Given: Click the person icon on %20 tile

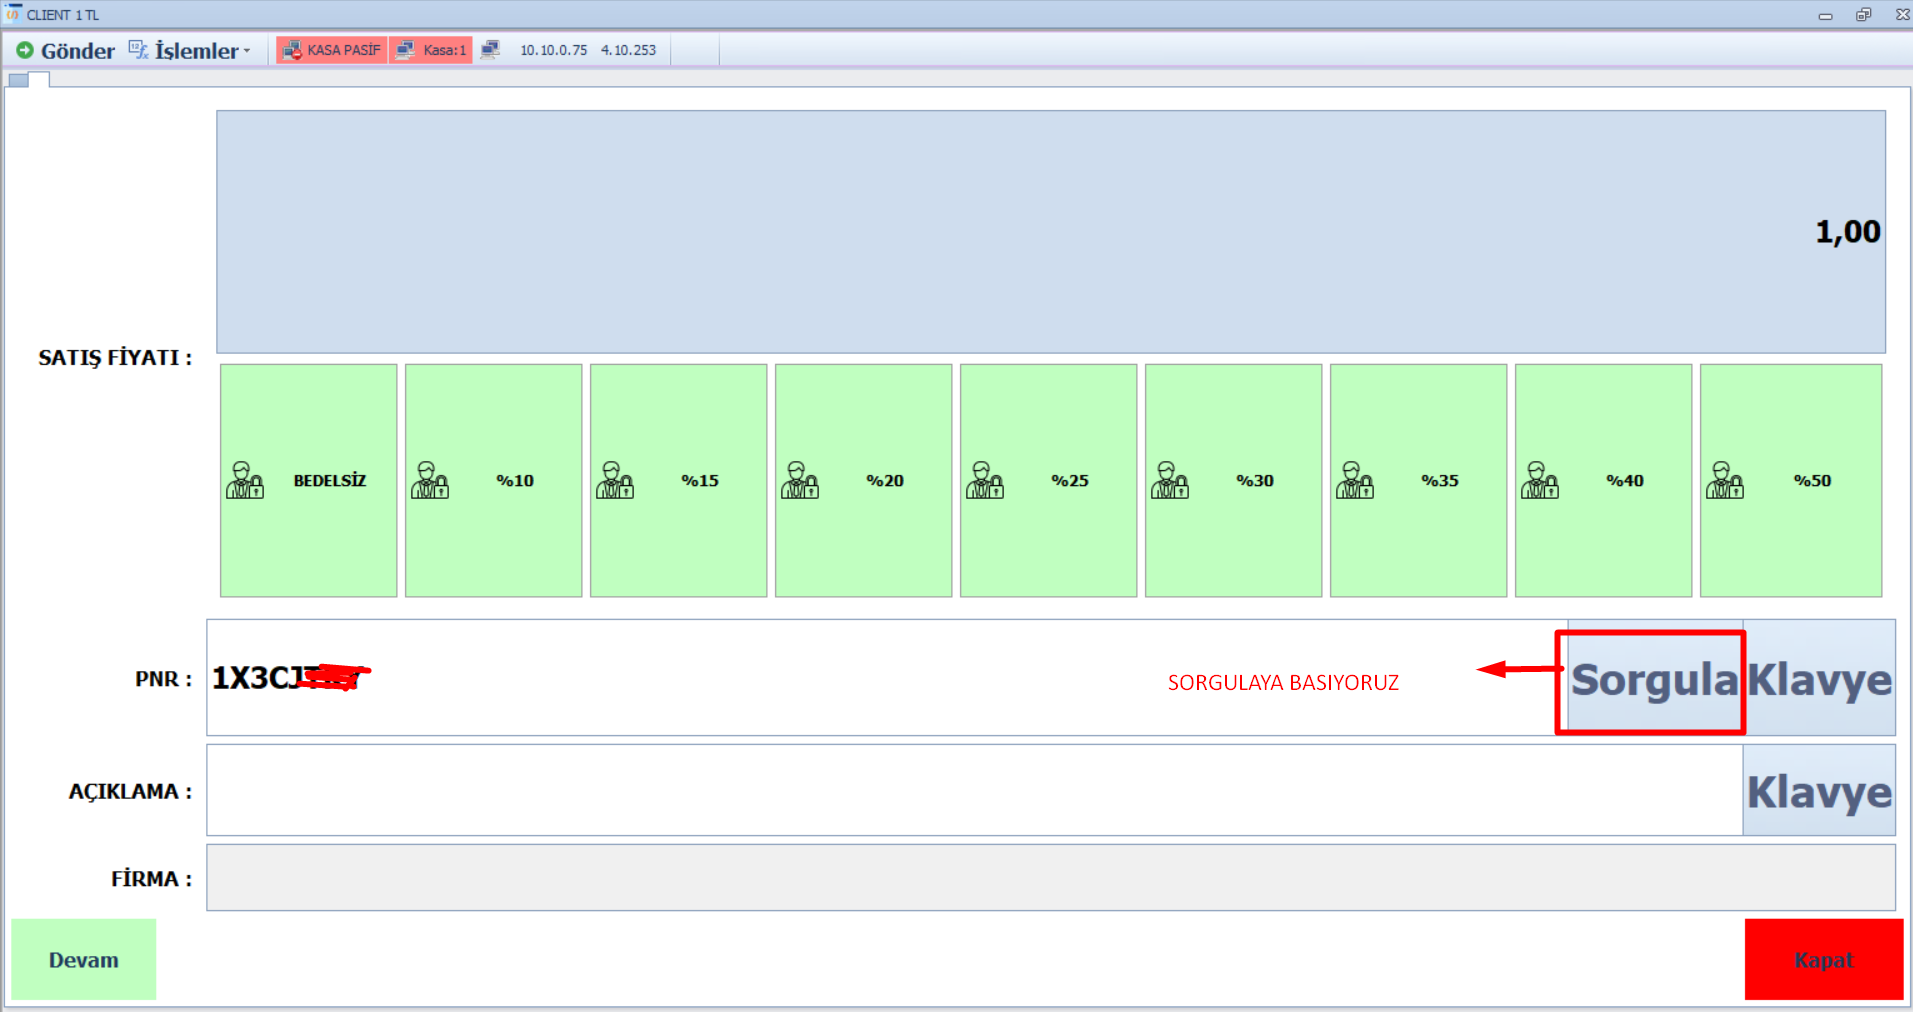Looking at the screenshot, I should (800, 480).
